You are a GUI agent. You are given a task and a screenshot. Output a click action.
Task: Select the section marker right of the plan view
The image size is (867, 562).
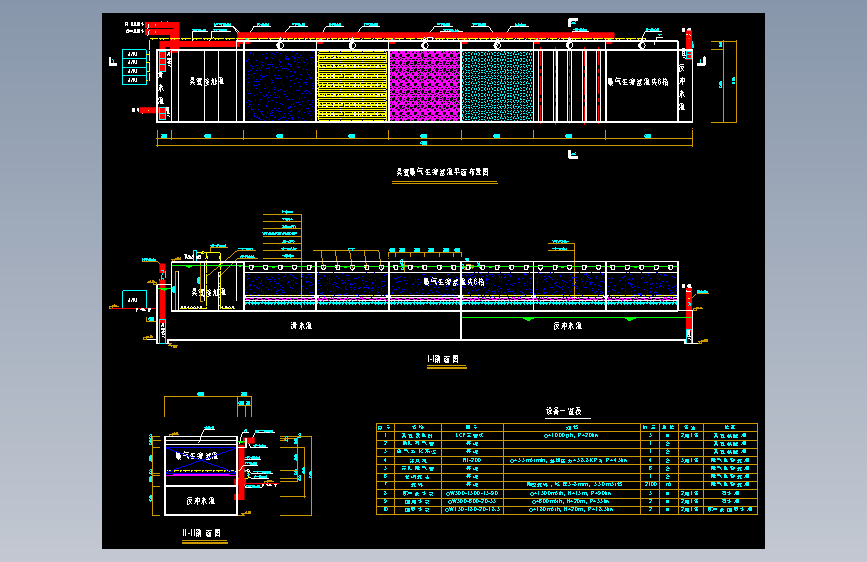[x=702, y=61]
